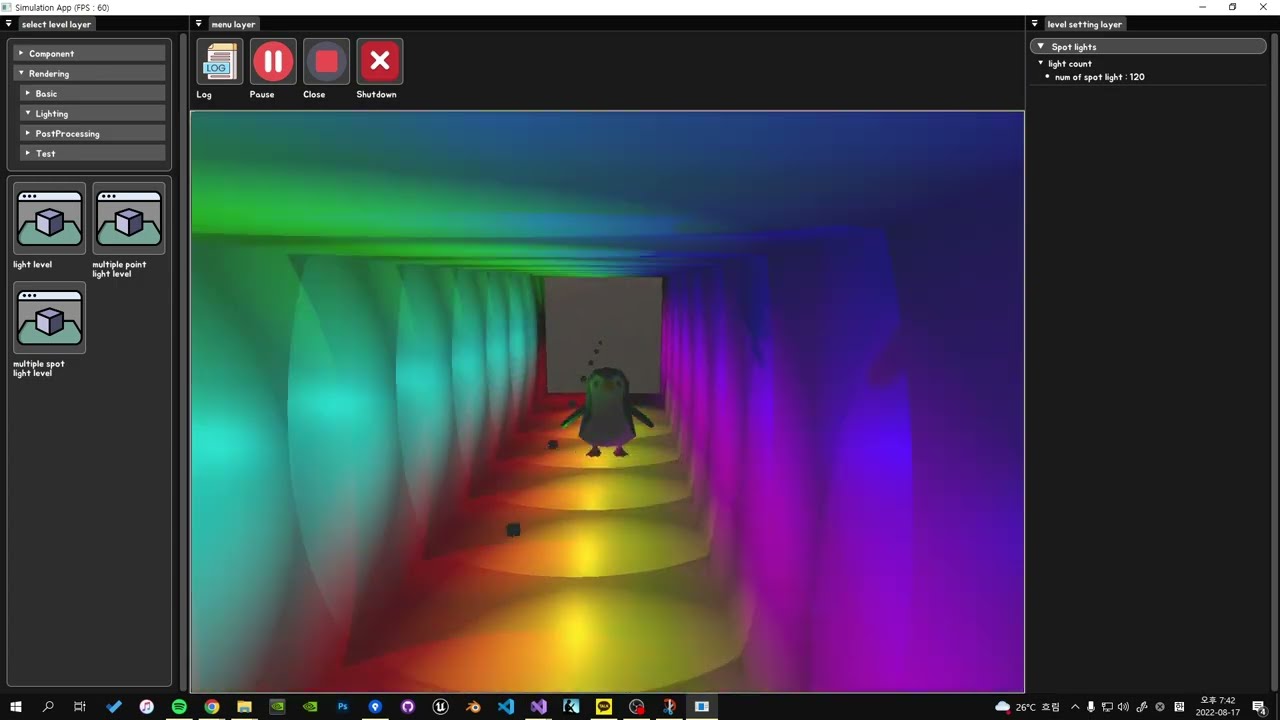
Task: Expand the Test subsection
Action: click(93, 153)
